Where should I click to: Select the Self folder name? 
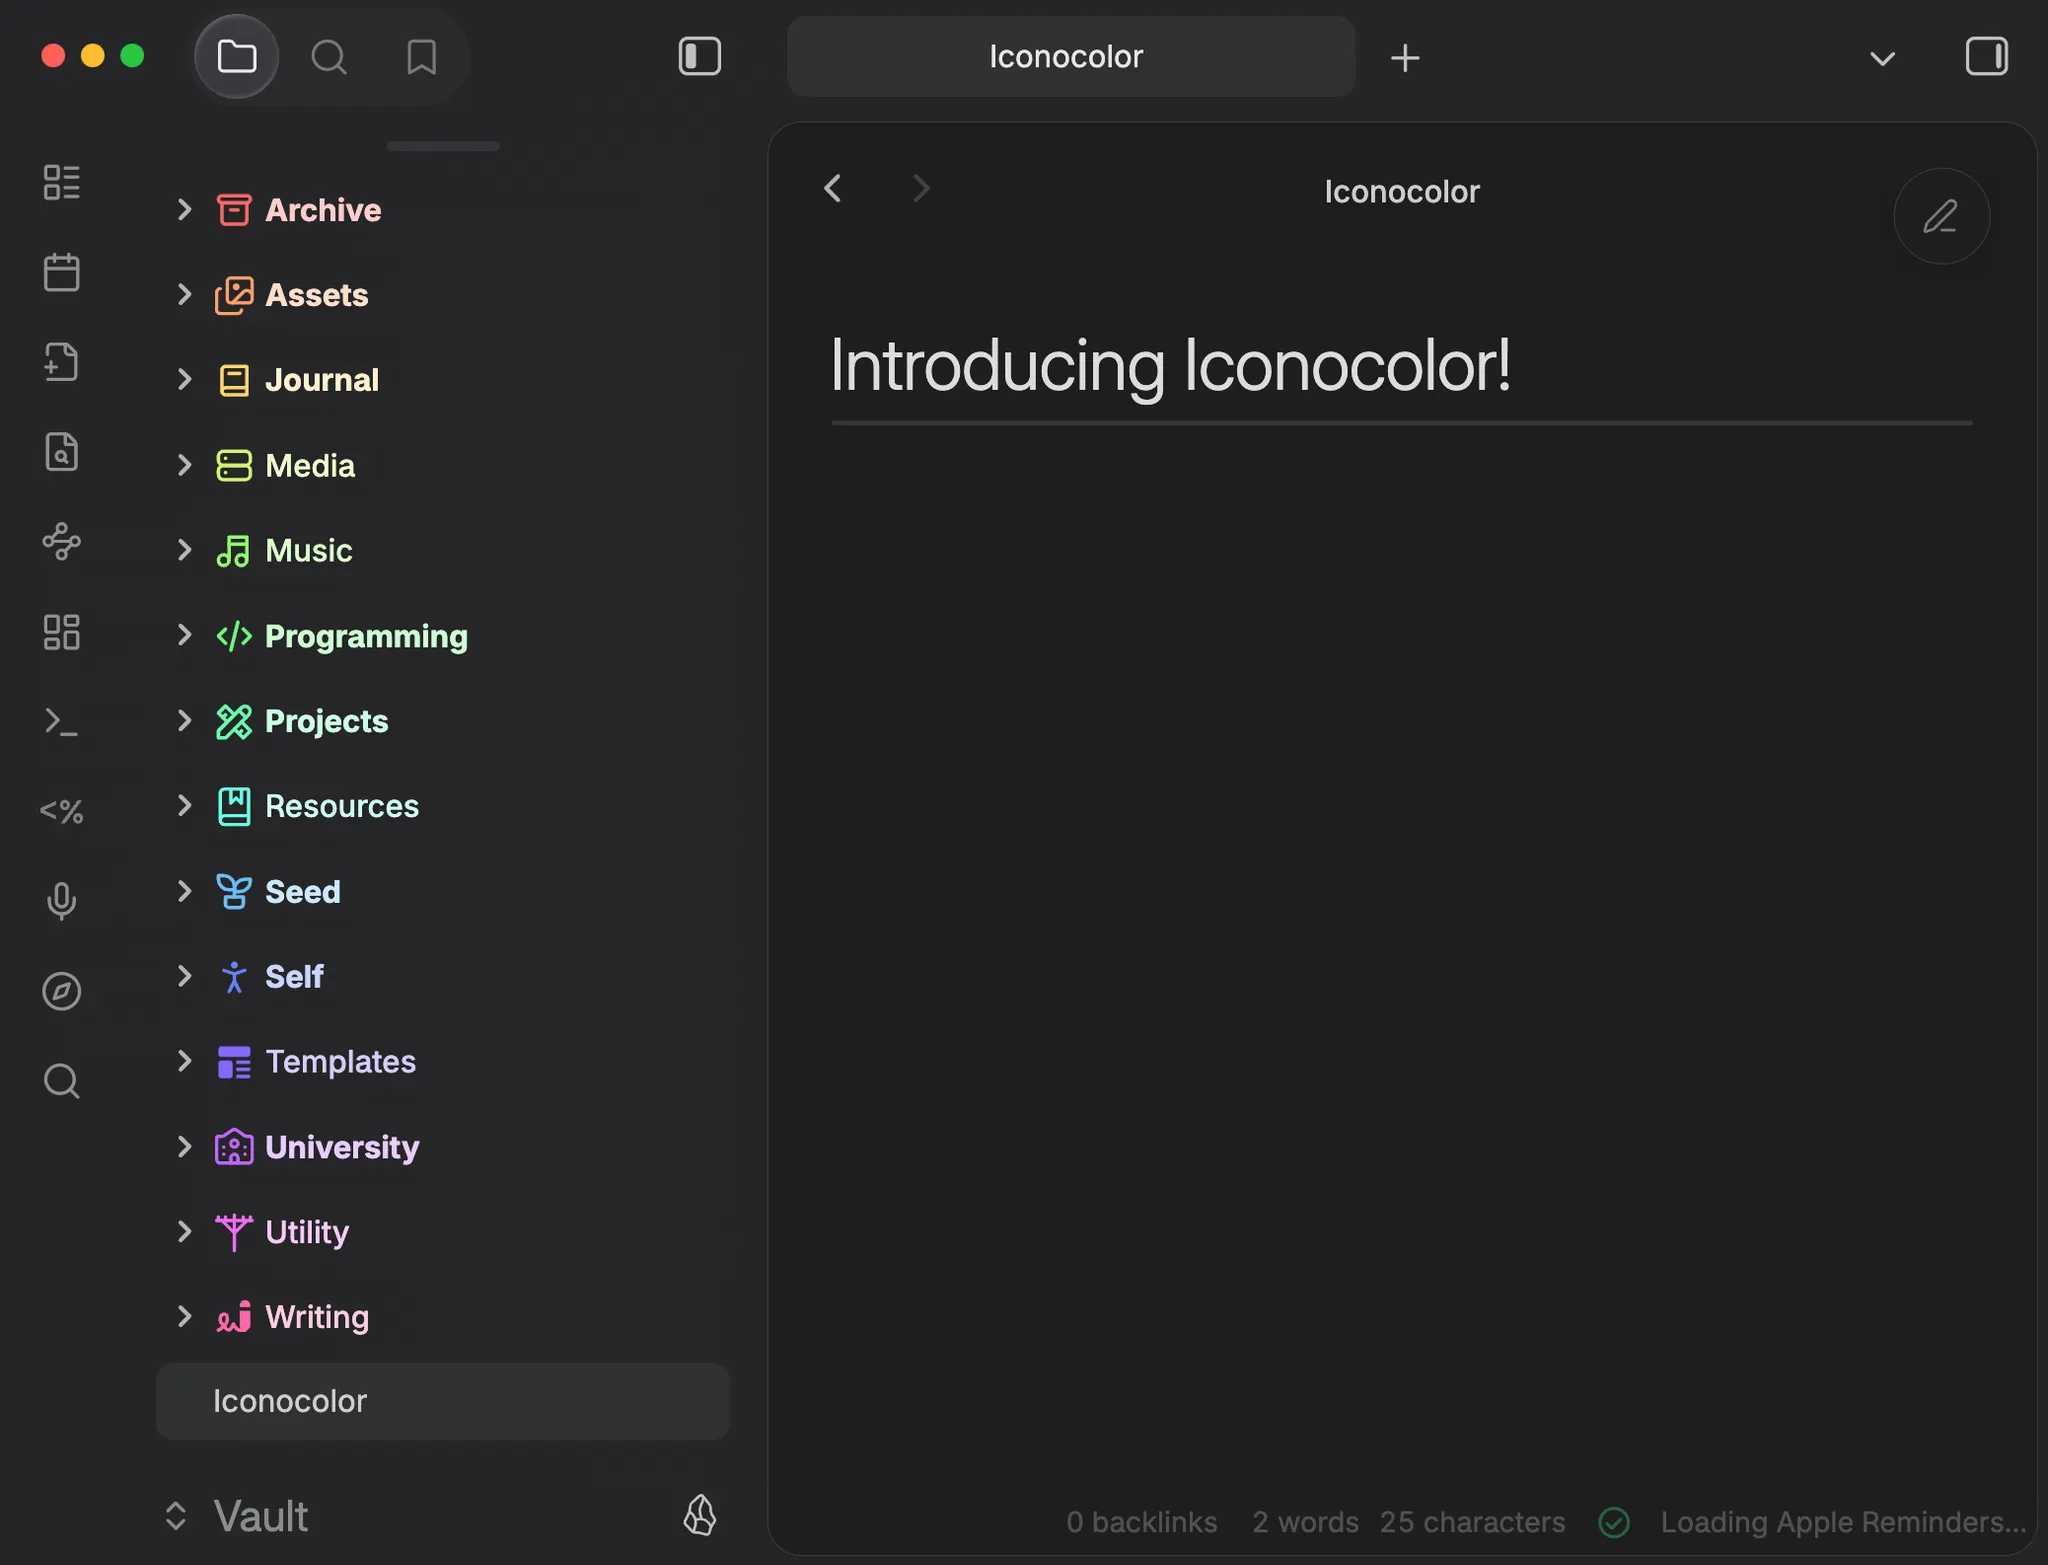point(294,976)
